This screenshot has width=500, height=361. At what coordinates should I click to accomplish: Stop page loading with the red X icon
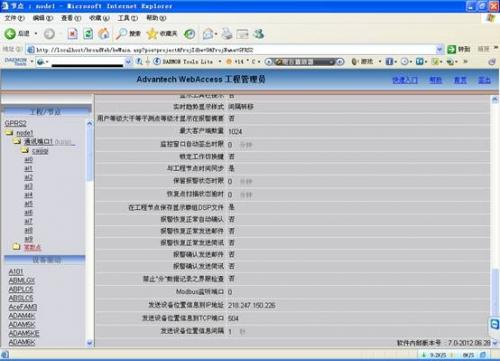click(72, 34)
